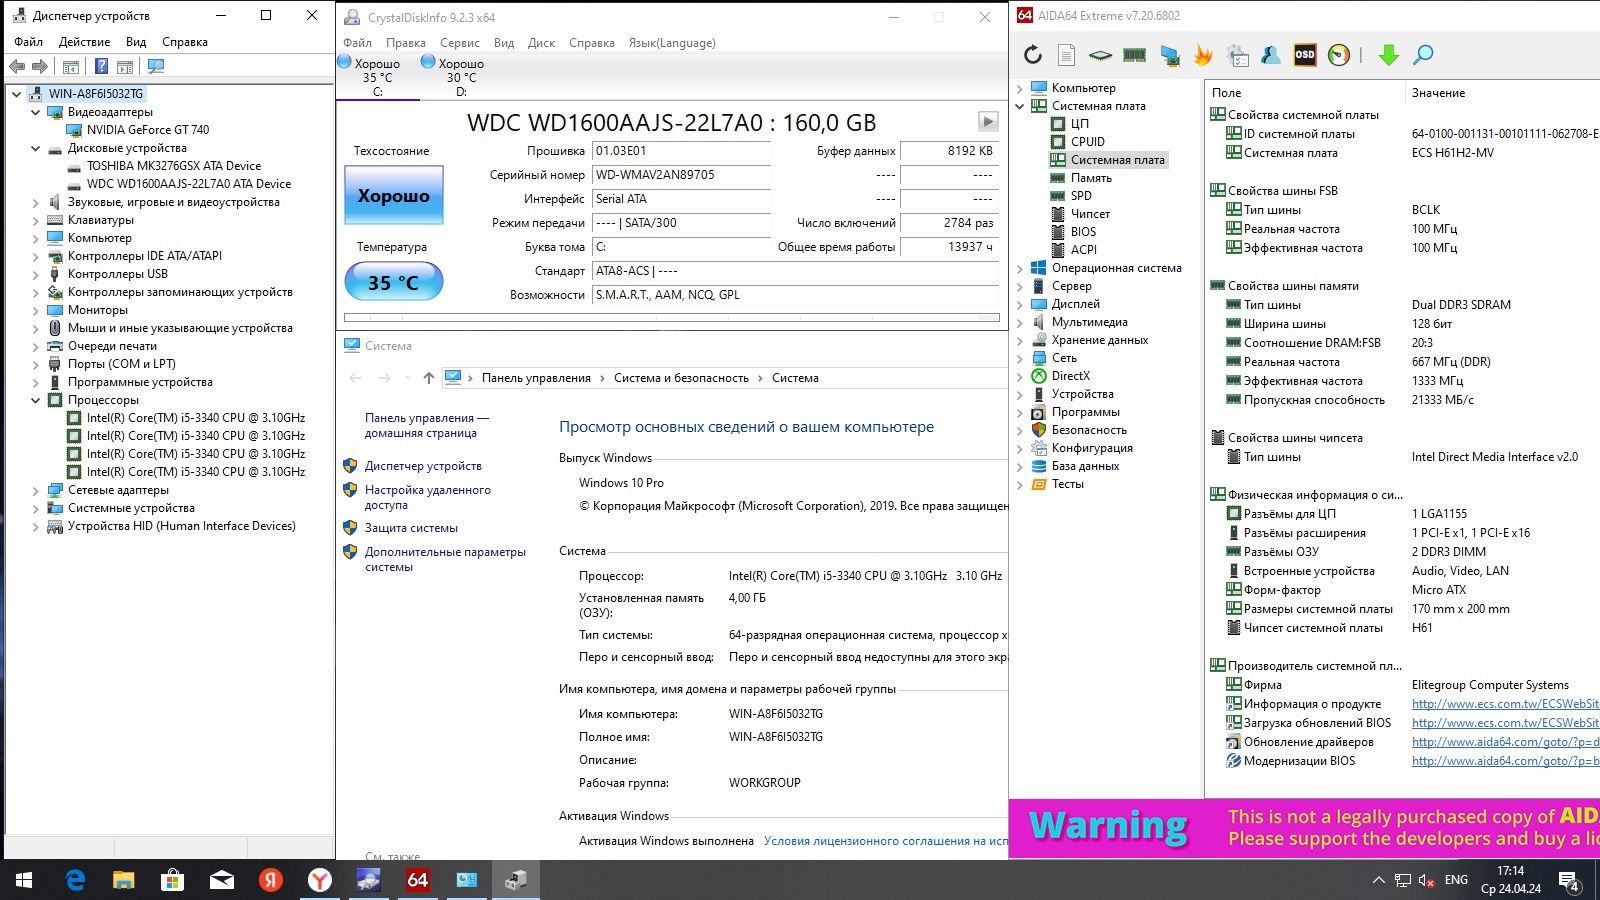Image resolution: width=1600 pixels, height=900 pixels.
Task: Open the Вид menu in Device Manager
Action: (x=136, y=42)
